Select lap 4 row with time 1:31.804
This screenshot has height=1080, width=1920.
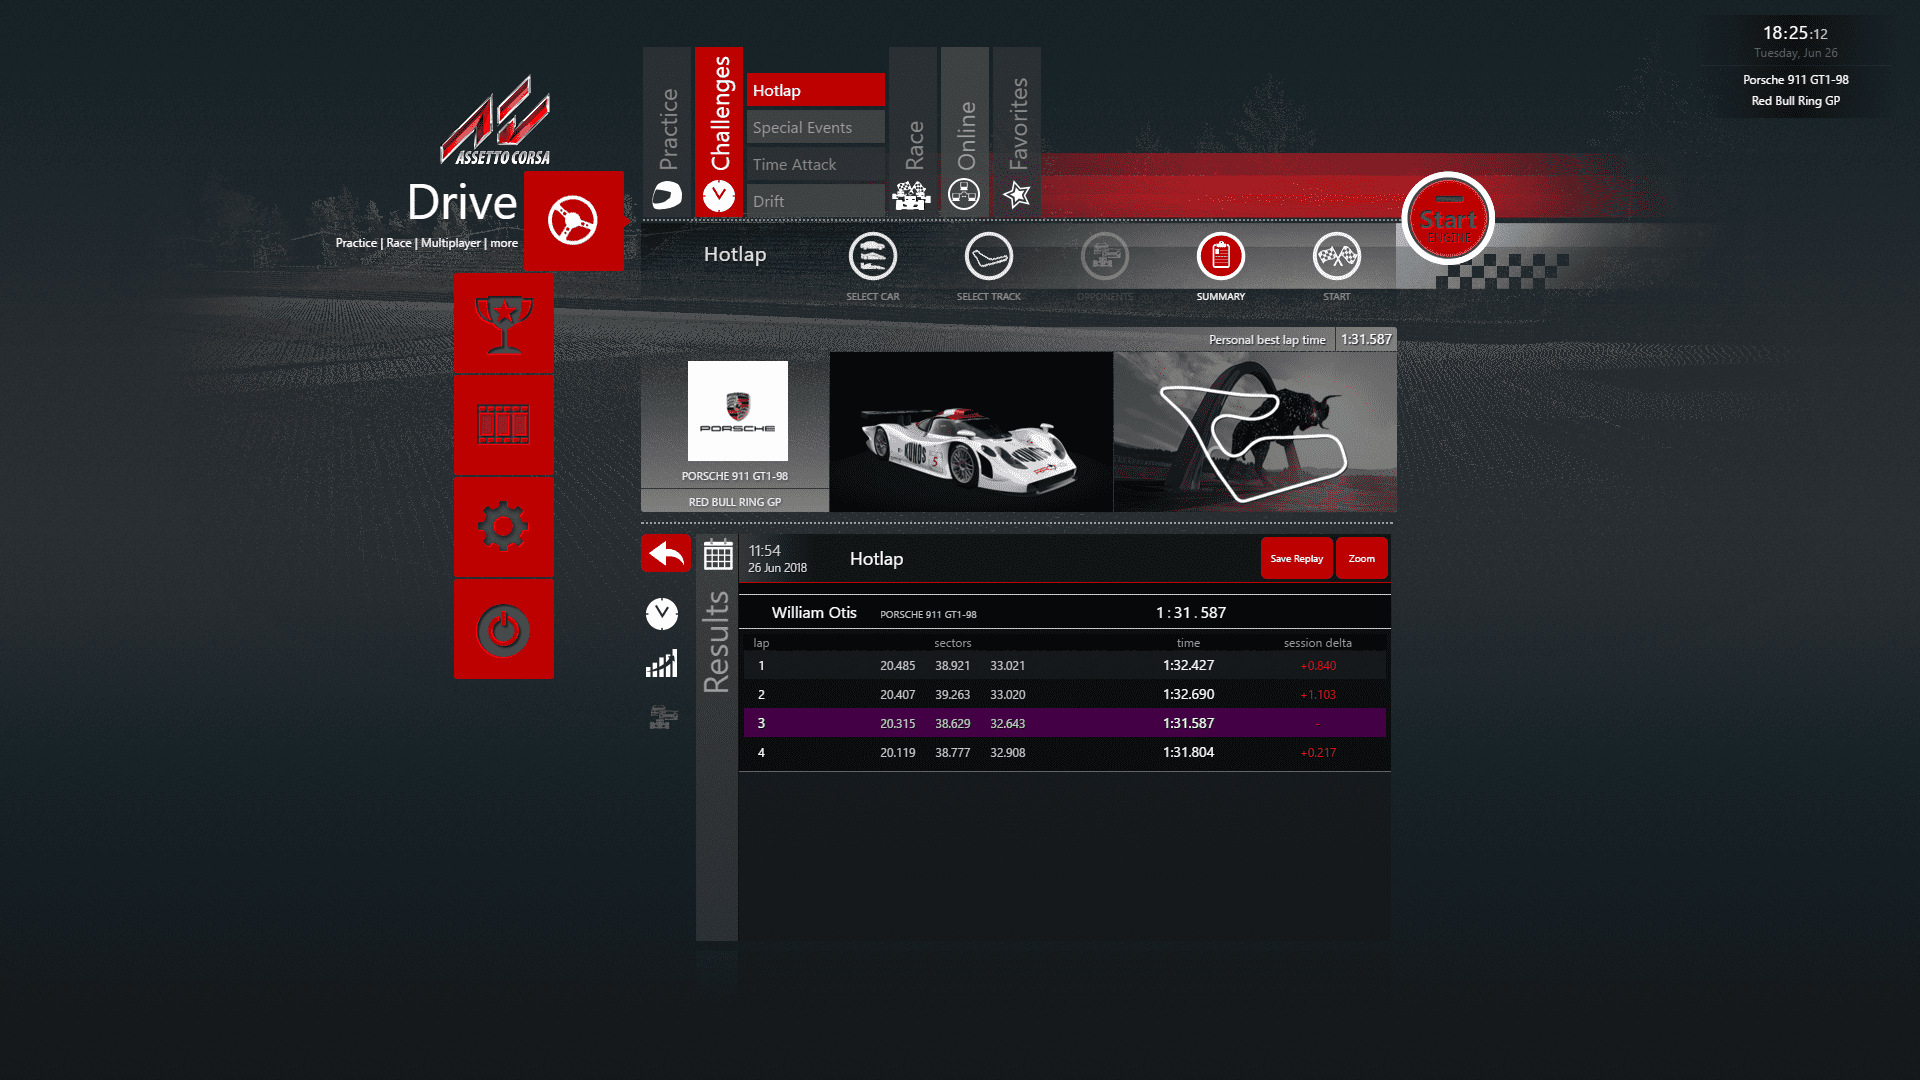coord(1064,752)
